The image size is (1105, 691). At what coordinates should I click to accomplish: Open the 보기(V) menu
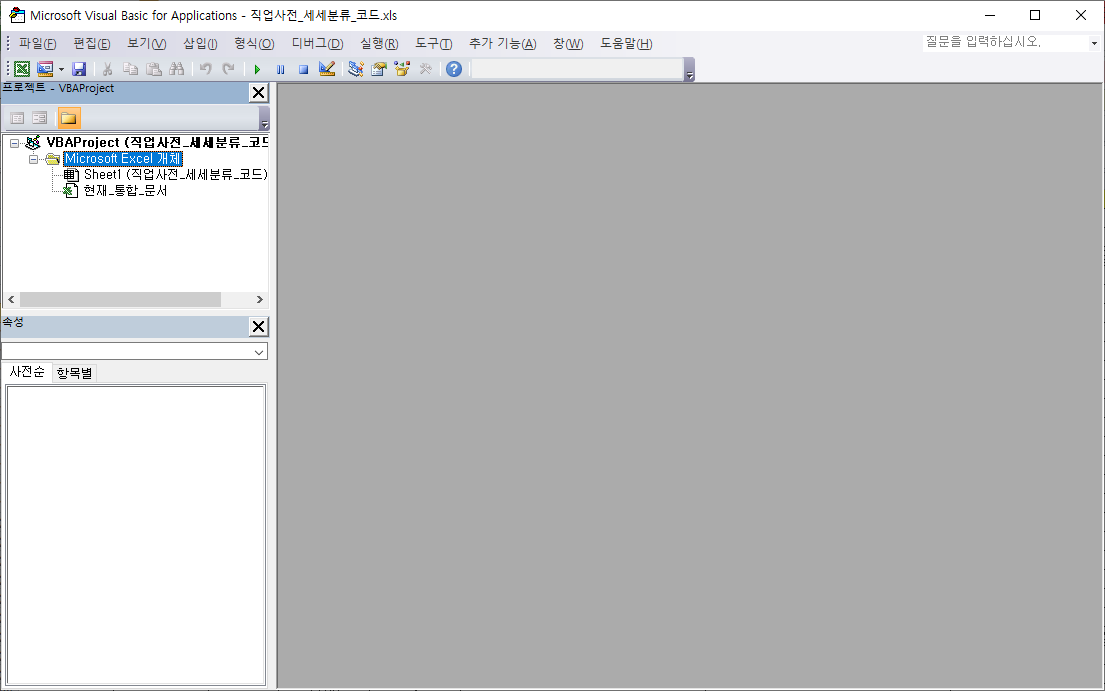(147, 44)
